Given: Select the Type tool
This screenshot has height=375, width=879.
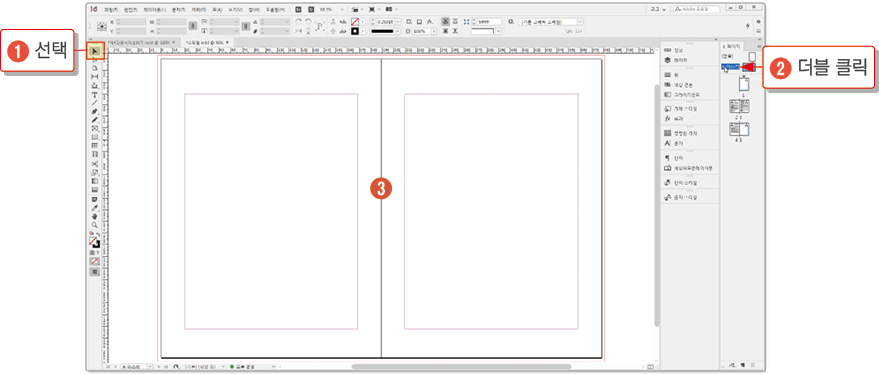Looking at the screenshot, I should tap(95, 95).
